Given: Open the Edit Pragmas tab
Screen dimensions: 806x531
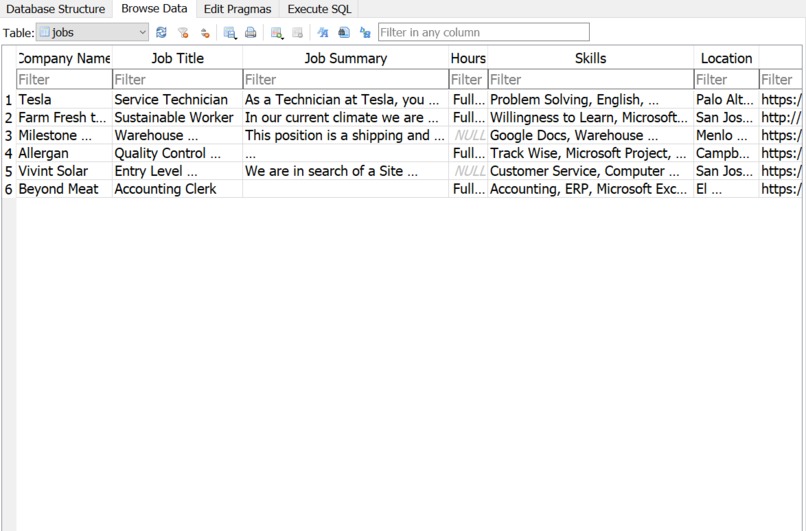Looking at the screenshot, I should point(237,9).
